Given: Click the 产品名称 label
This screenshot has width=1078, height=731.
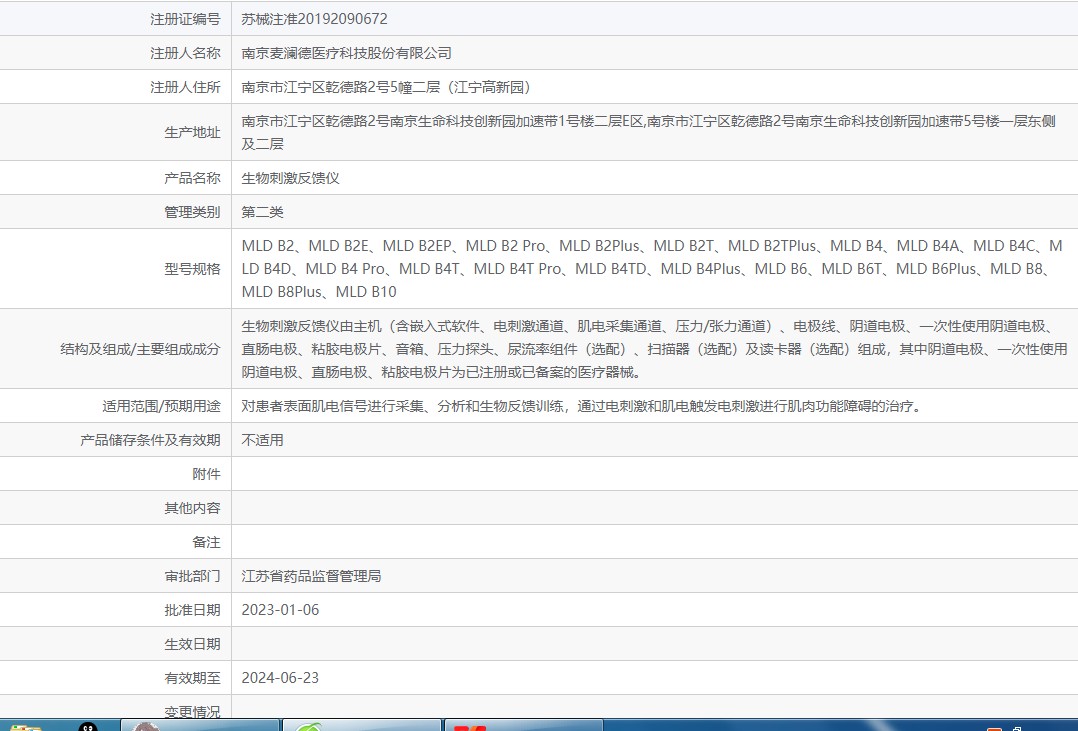Looking at the screenshot, I should 192,178.
